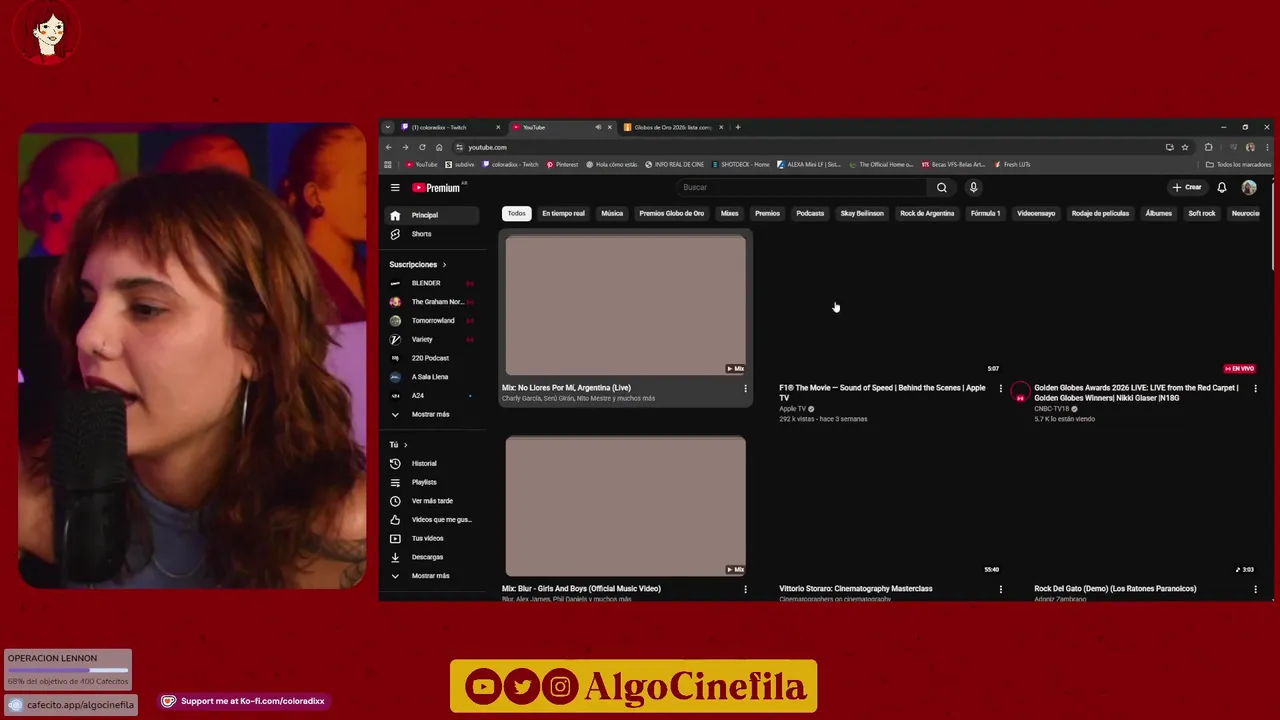
Task: Open the notifications bell
Action: [x=1221, y=187]
